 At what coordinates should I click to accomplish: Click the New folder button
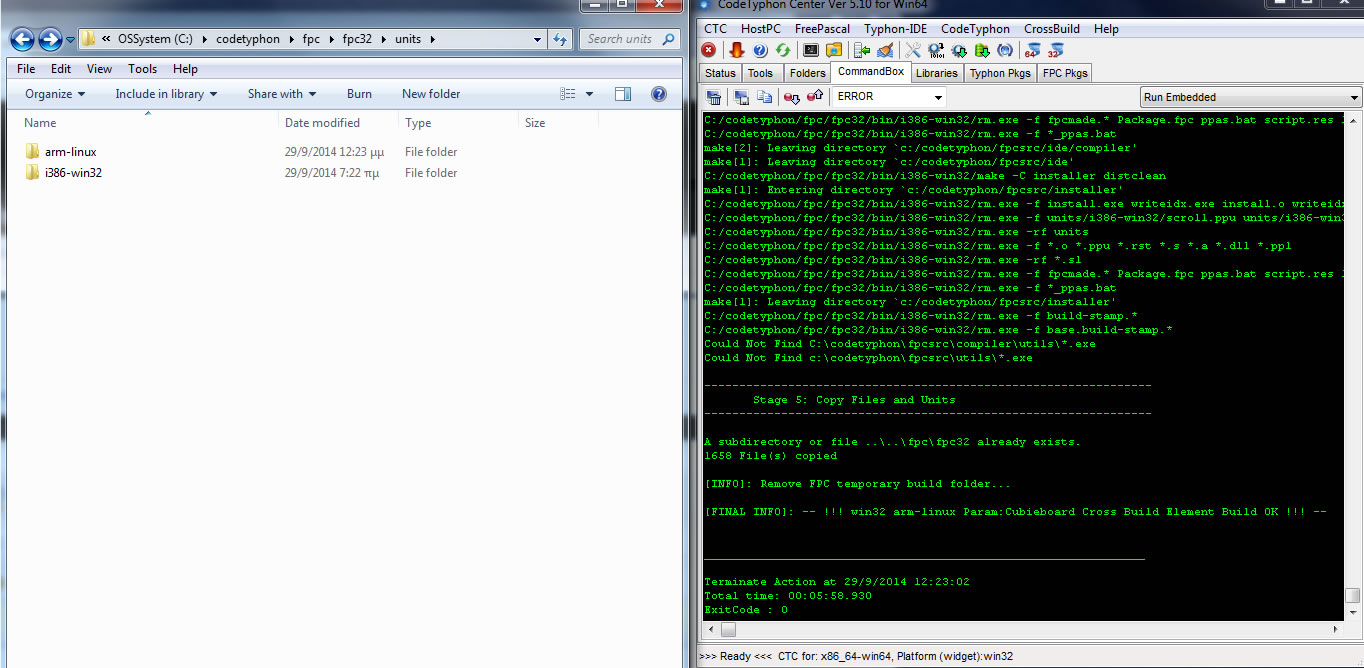pos(431,94)
